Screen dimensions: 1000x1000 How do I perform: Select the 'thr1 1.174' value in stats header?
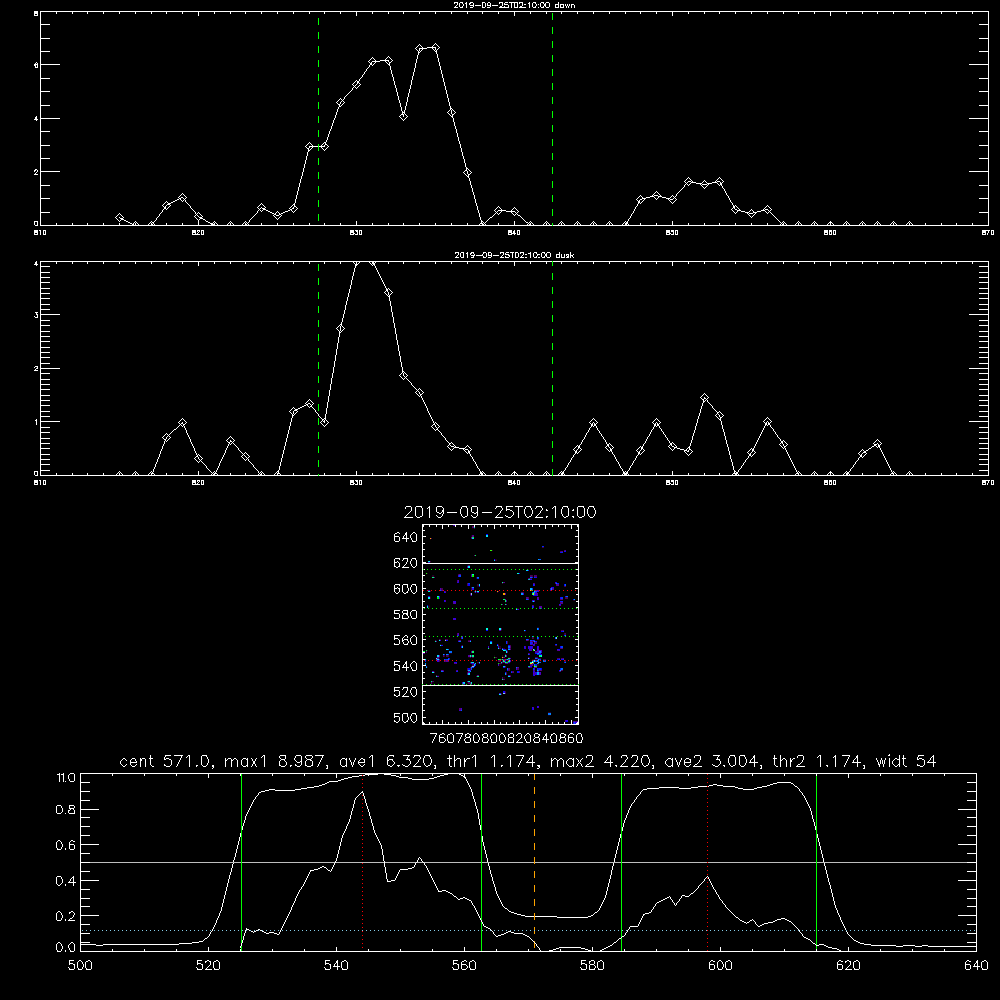click(492, 761)
